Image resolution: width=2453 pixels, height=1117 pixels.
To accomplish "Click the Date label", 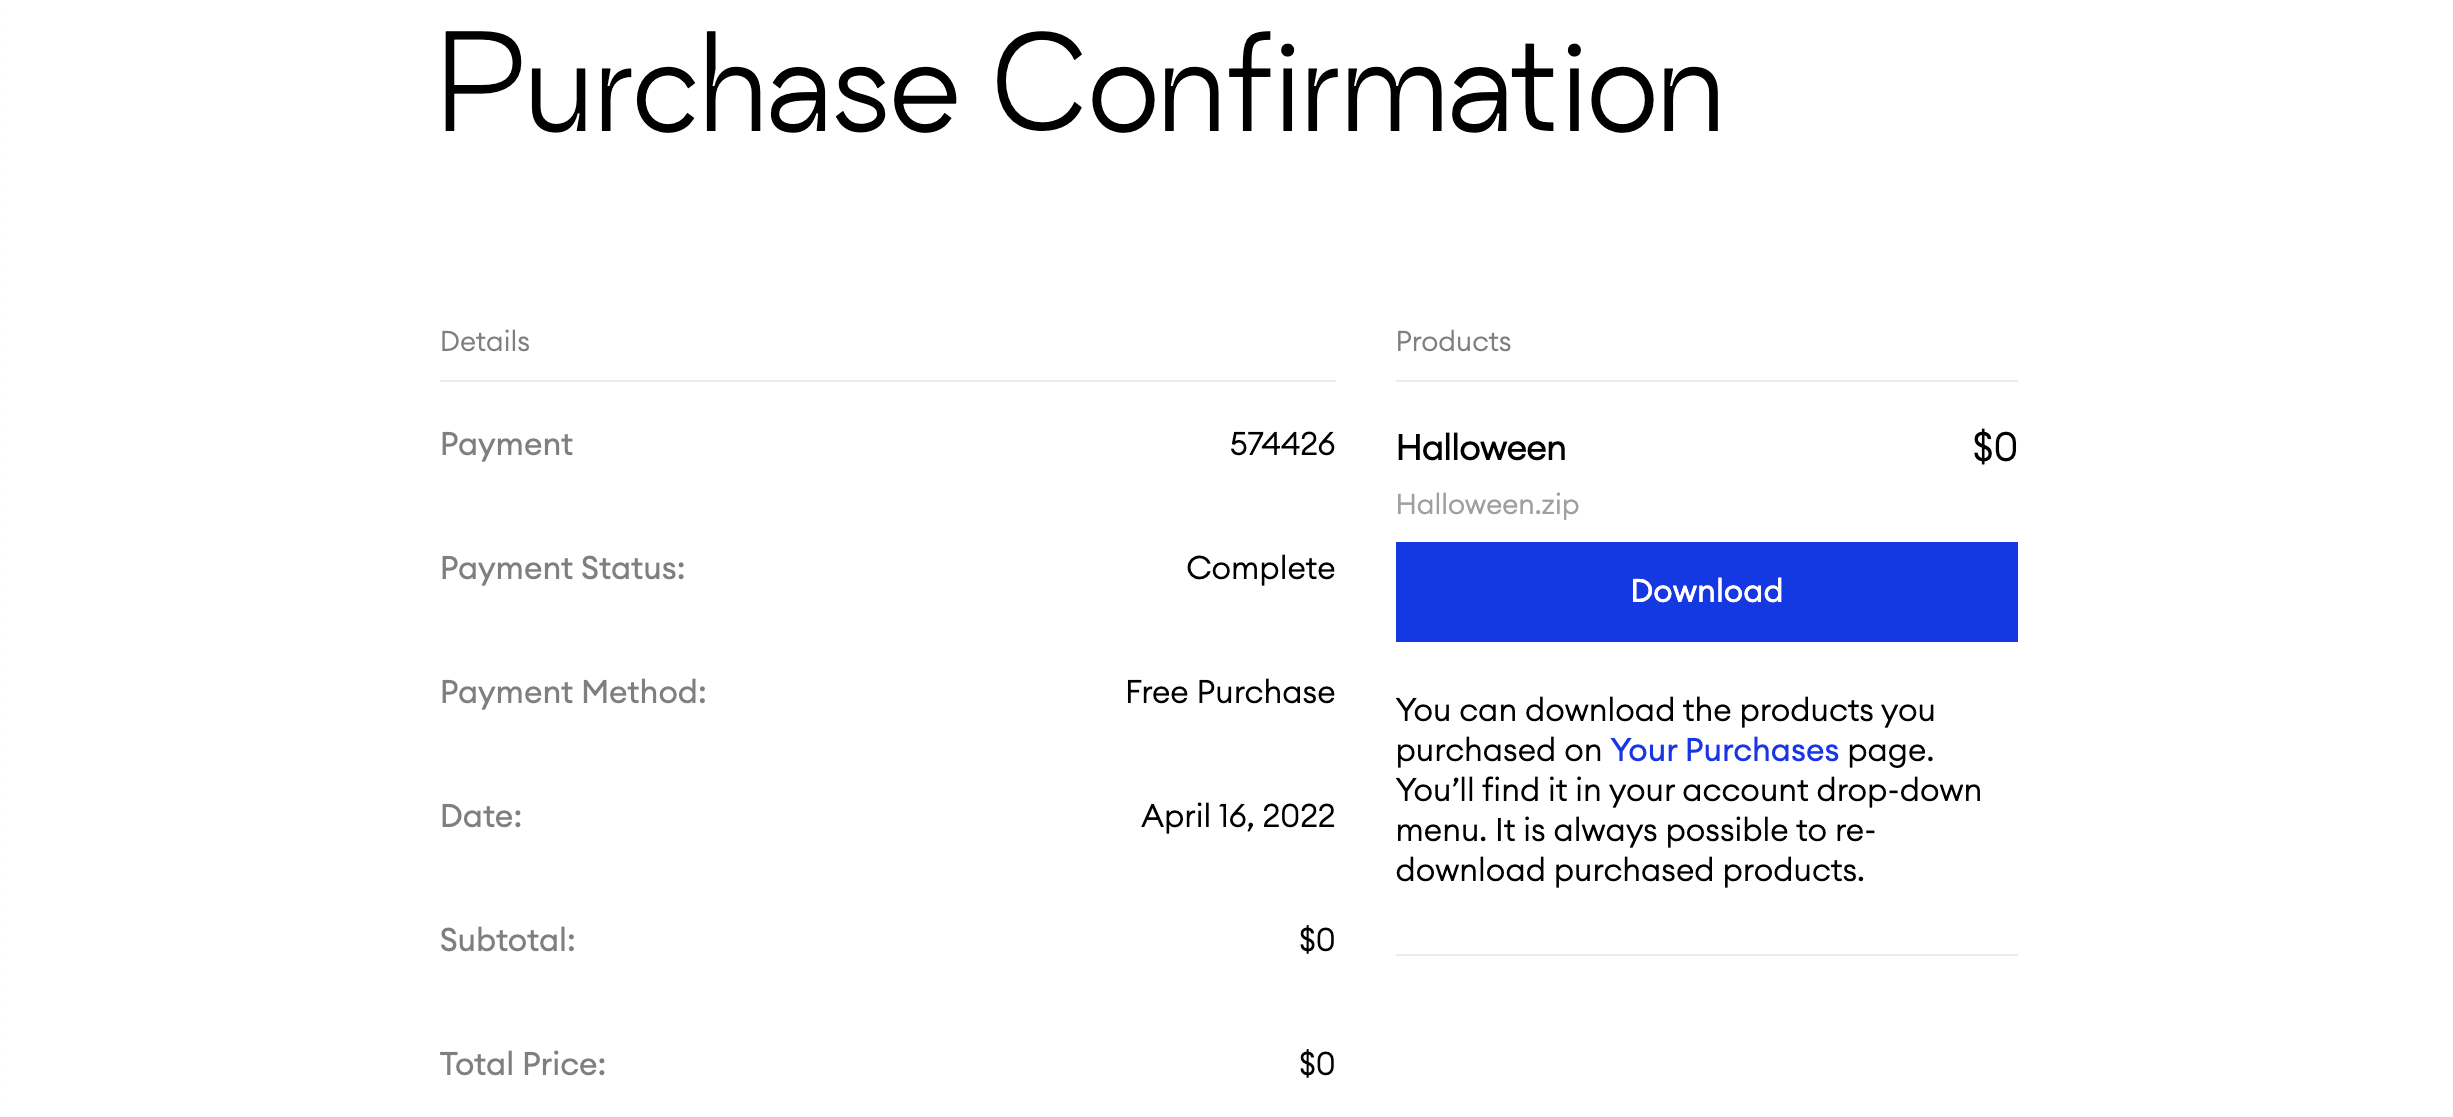I will point(481,816).
